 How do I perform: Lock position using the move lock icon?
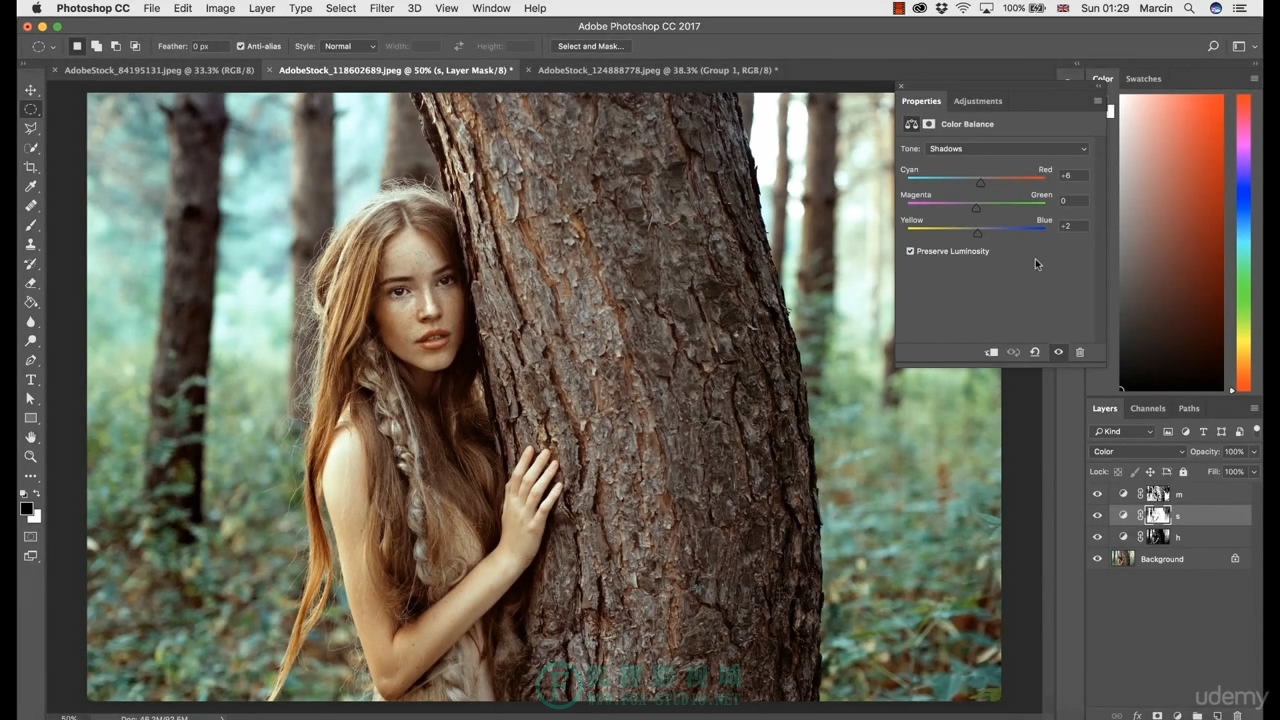point(1150,472)
